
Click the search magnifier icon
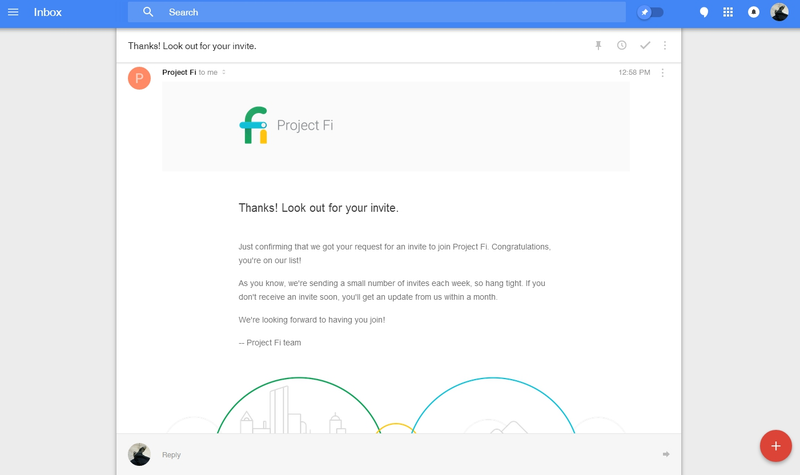tap(148, 12)
